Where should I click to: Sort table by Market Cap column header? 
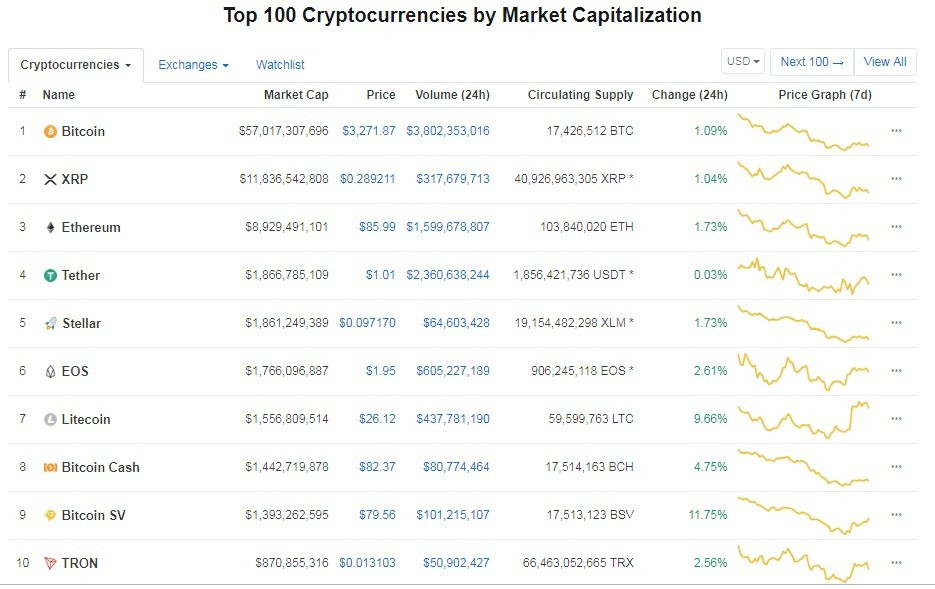[x=296, y=95]
